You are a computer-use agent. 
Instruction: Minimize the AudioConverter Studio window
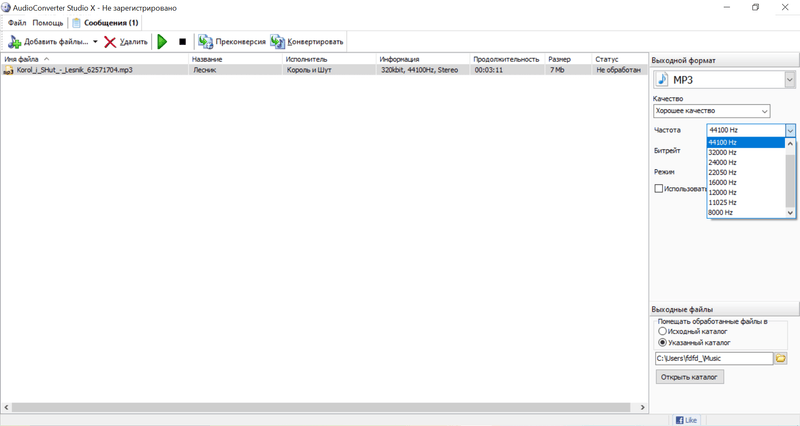727,8
